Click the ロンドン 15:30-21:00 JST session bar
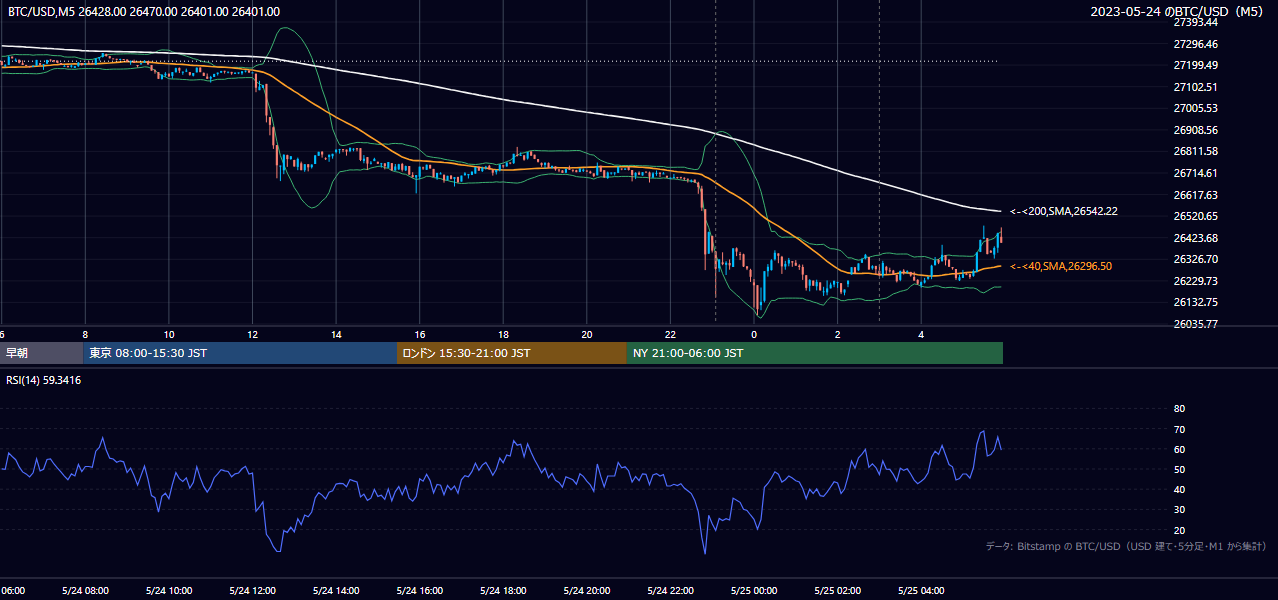 pos(512,353)
